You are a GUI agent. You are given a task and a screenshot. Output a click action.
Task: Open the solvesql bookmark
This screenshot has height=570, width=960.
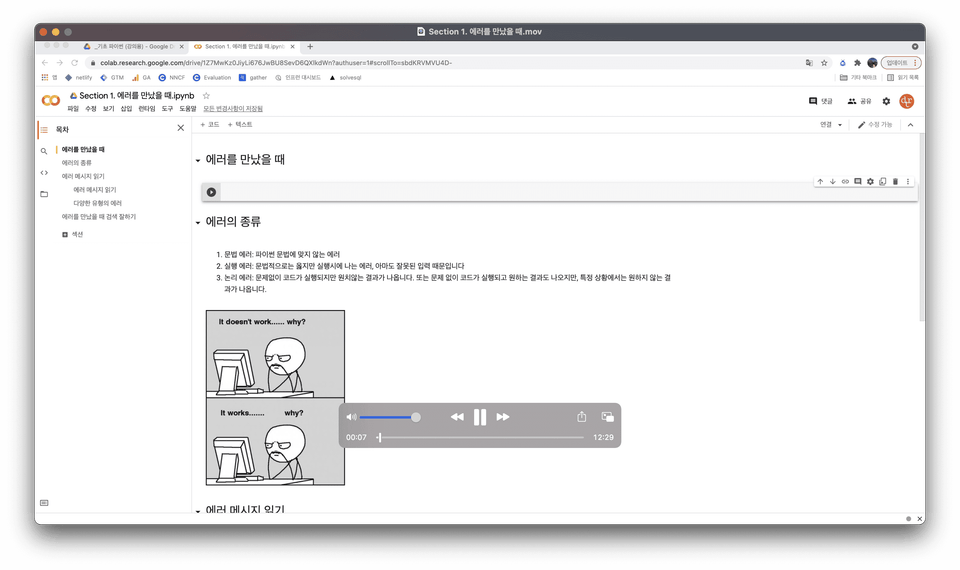[345, 78]
